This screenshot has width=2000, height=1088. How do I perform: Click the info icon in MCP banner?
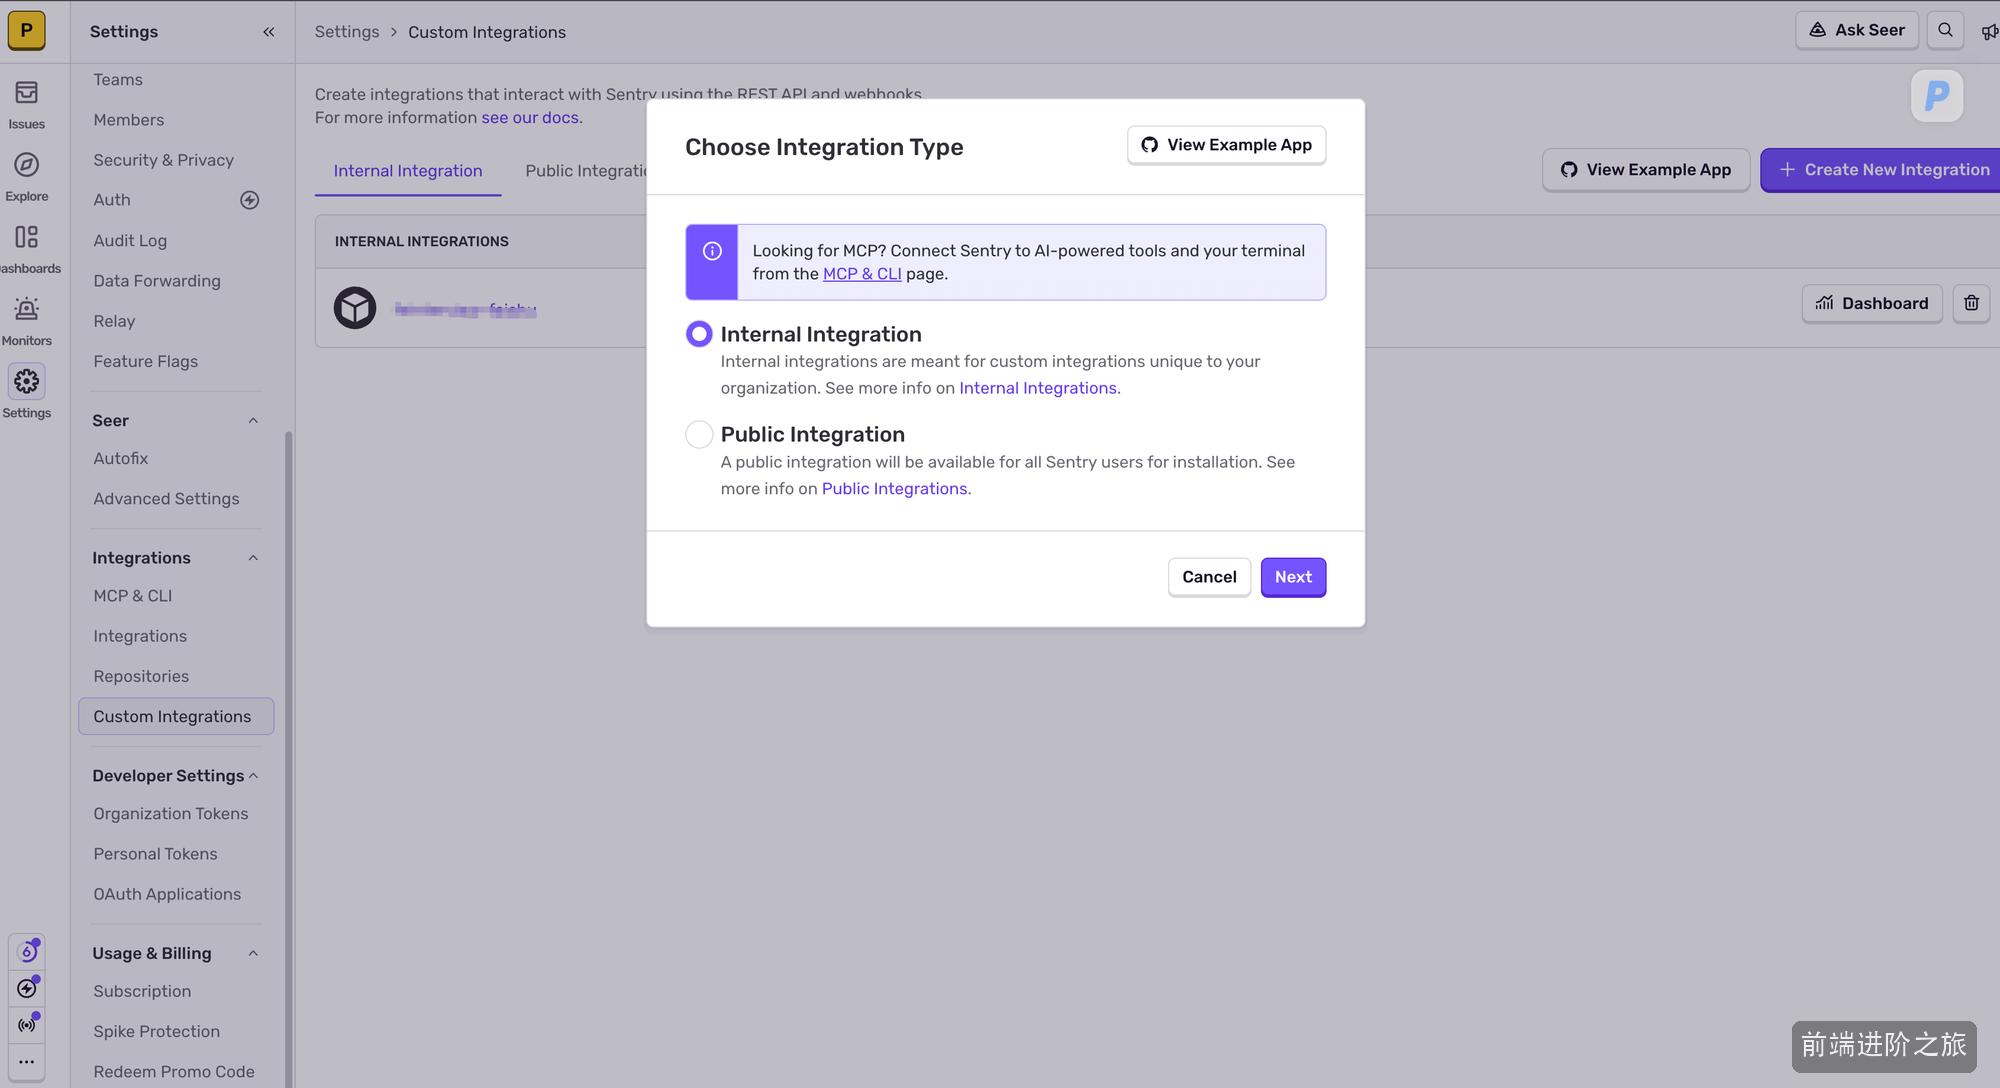coord(712,251)
